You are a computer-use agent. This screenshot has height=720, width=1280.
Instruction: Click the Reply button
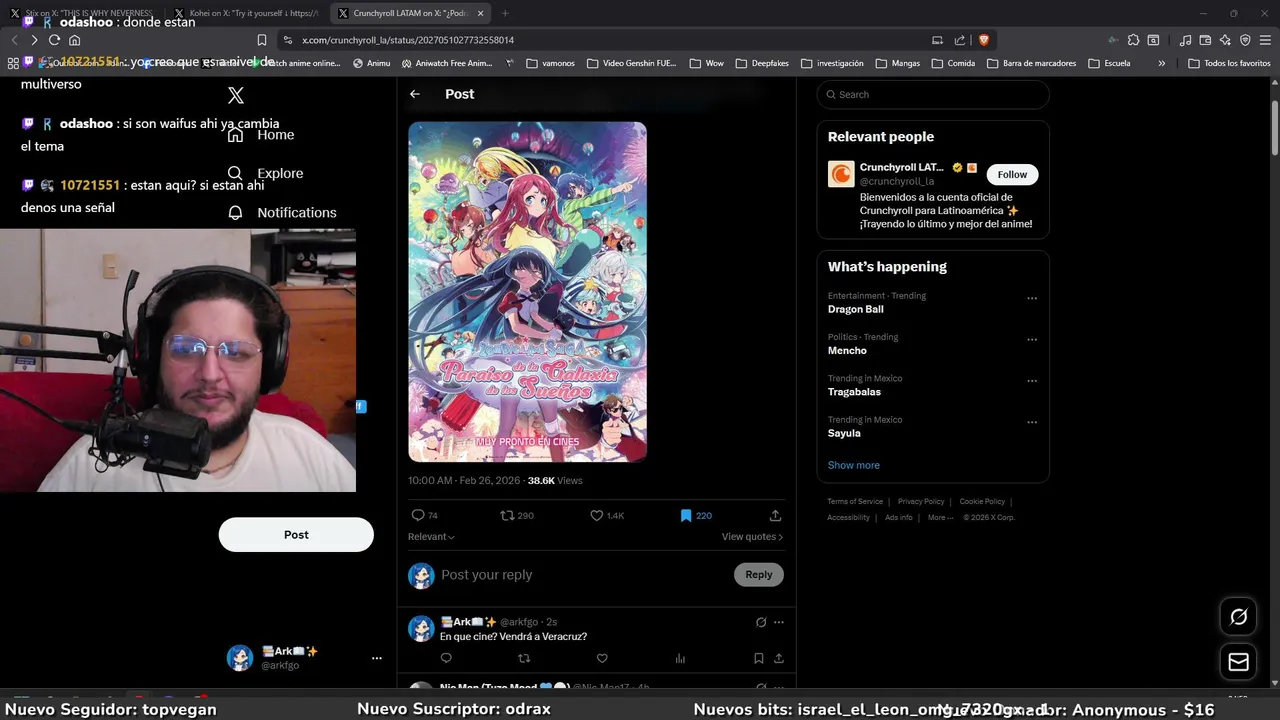click(759, 574)
